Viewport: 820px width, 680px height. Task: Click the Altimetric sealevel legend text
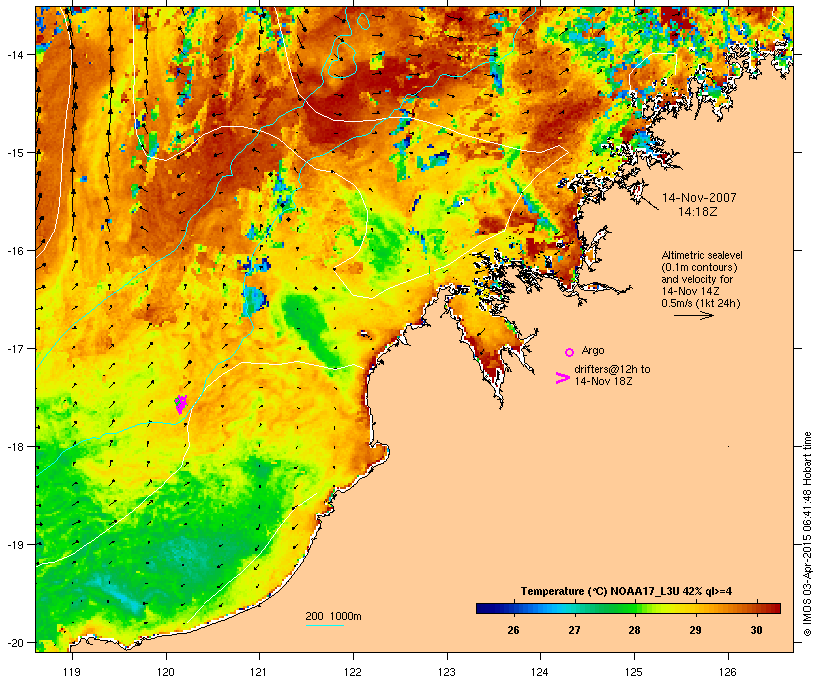tap(702, 255)
